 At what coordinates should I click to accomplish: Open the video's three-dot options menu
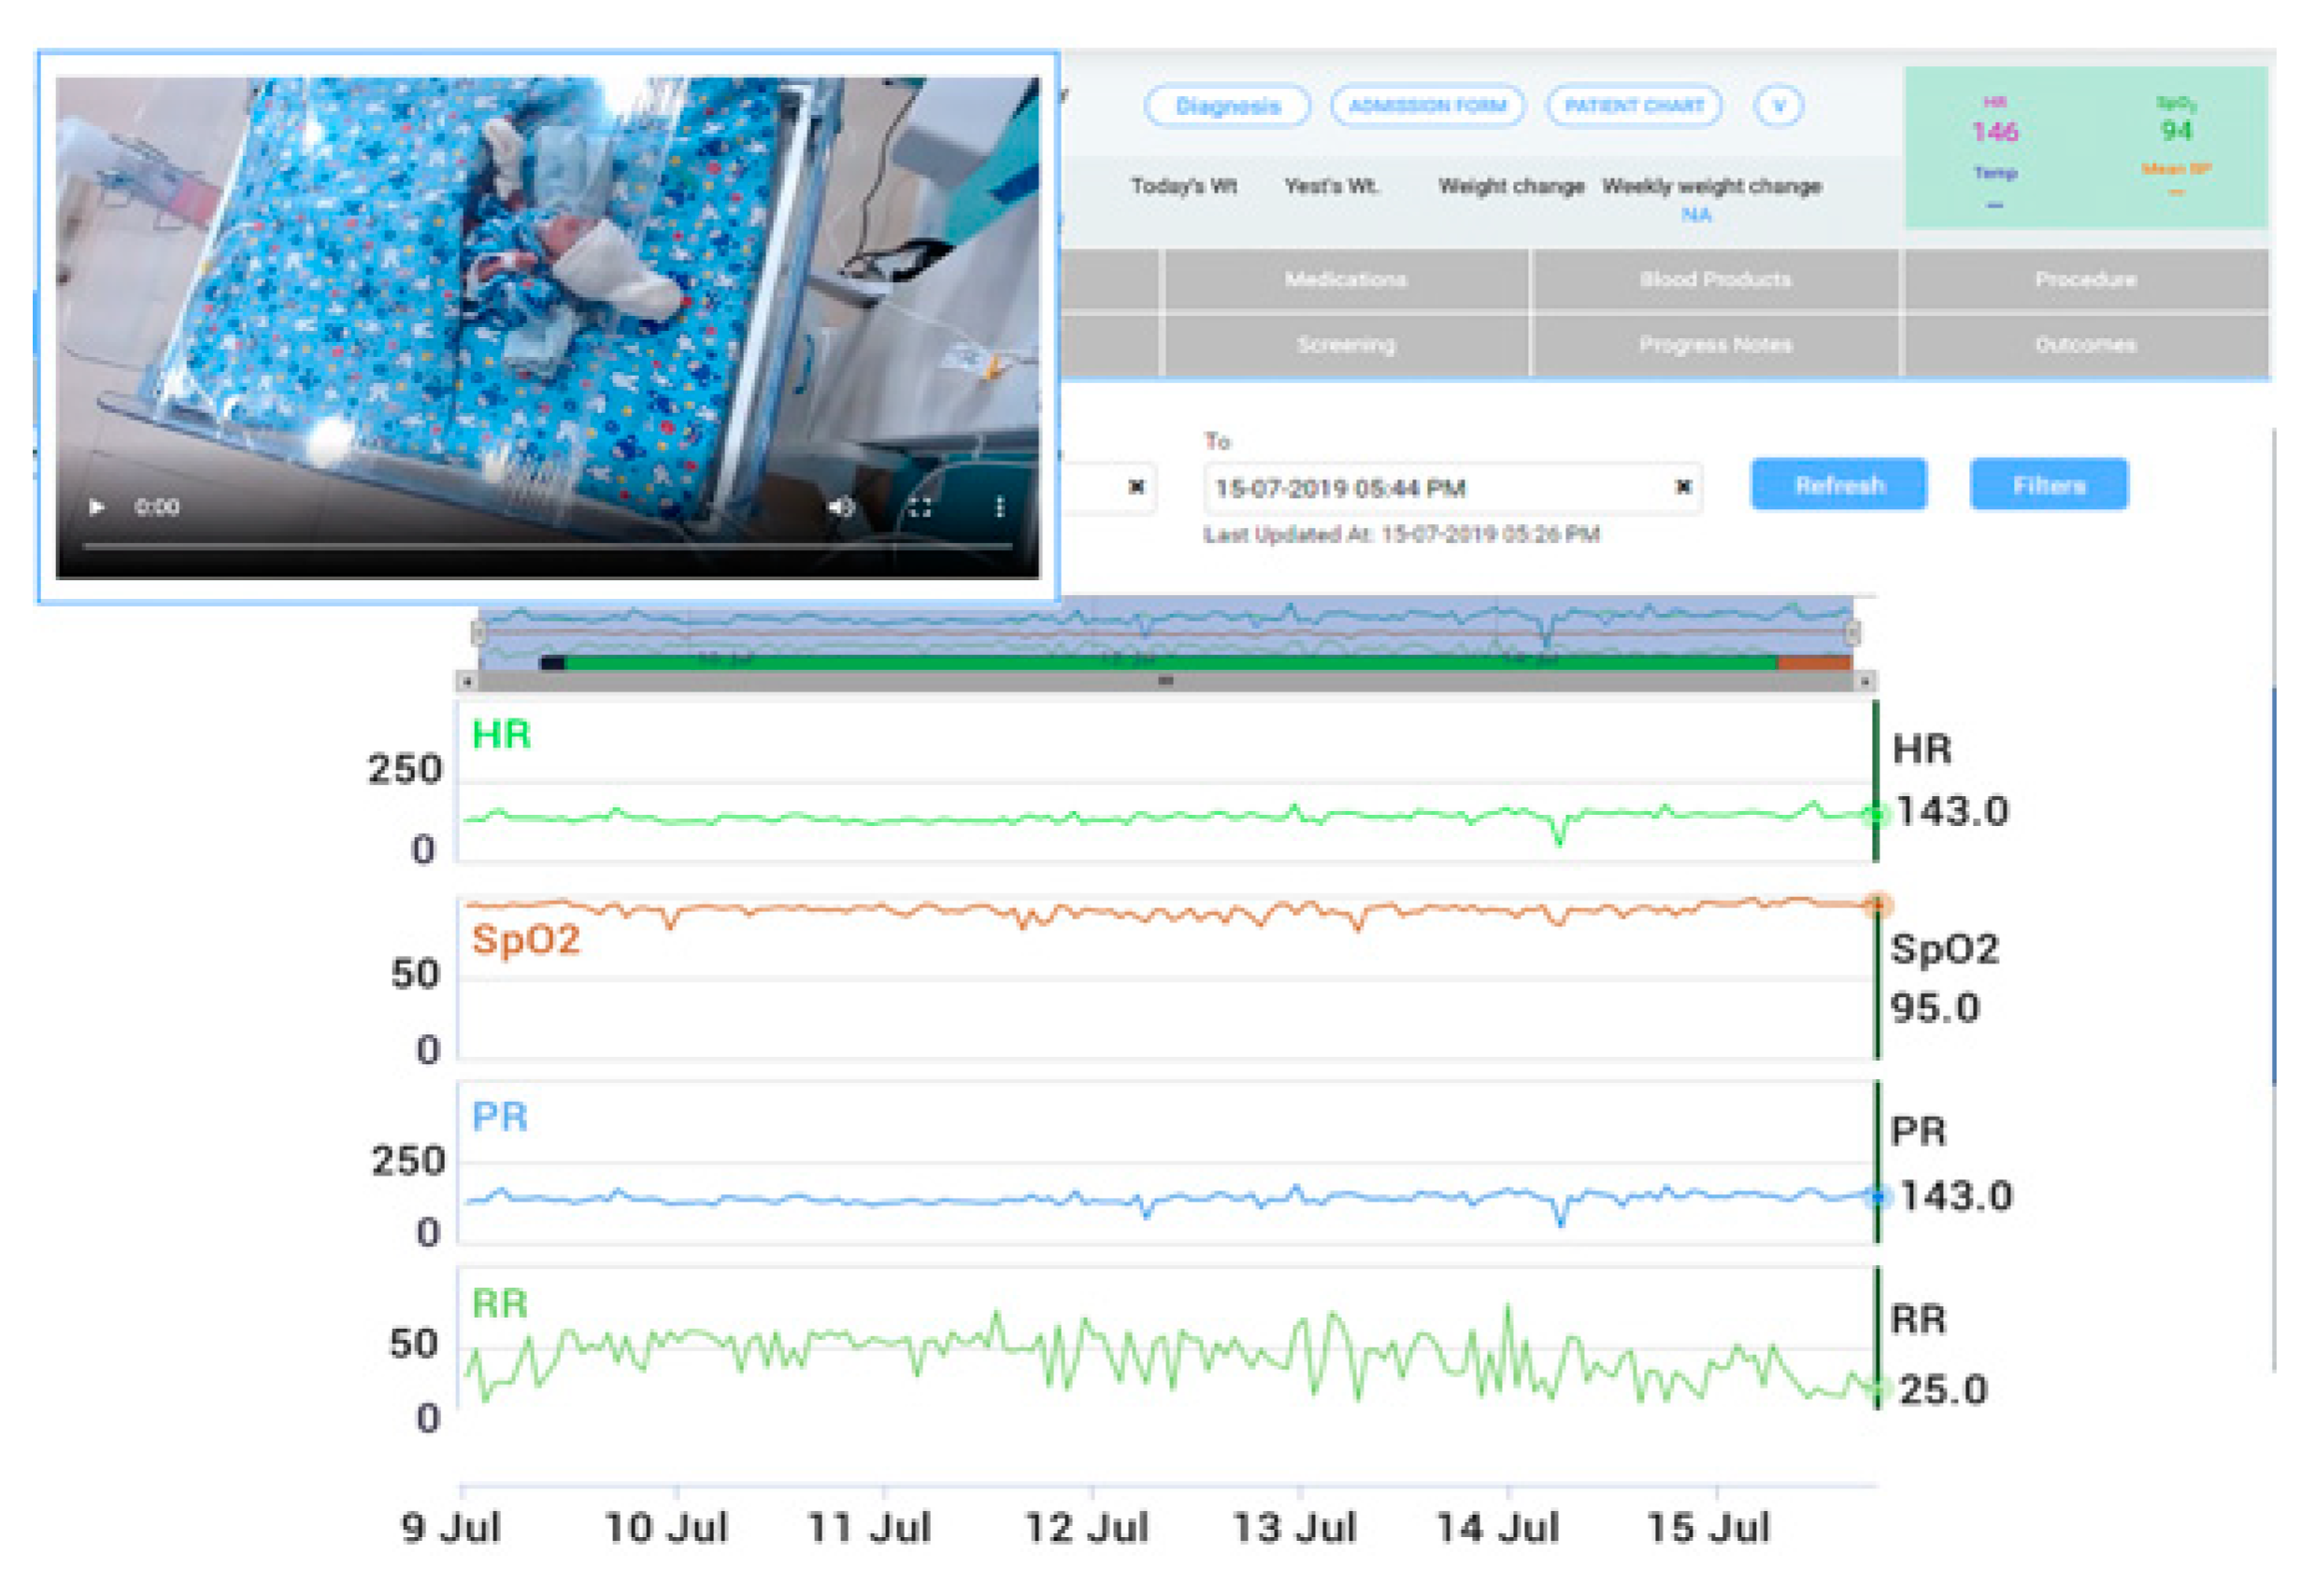[999, 507]
